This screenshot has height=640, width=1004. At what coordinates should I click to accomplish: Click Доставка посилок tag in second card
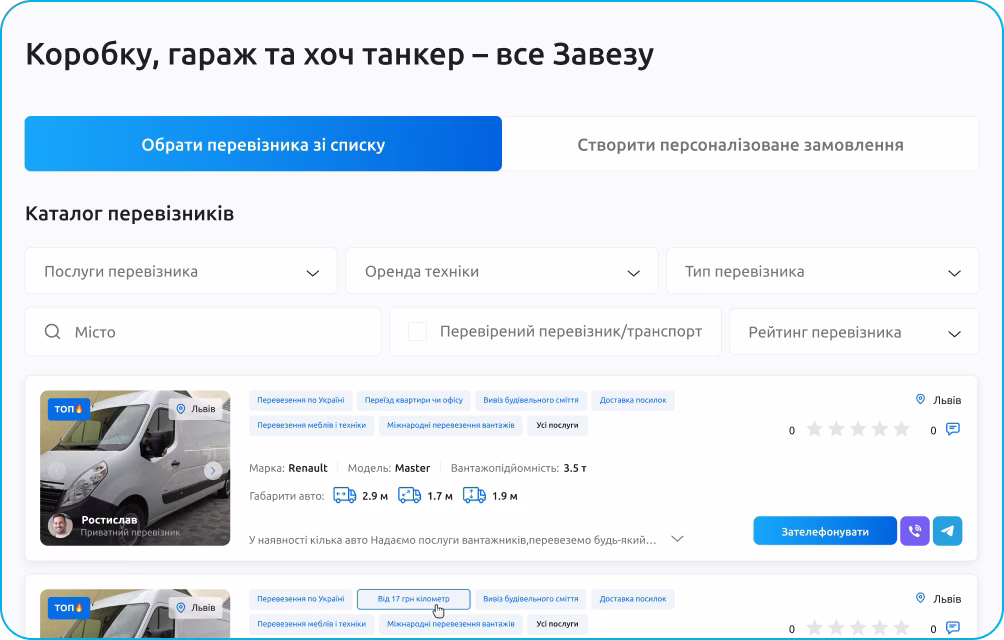coord(633,599)
